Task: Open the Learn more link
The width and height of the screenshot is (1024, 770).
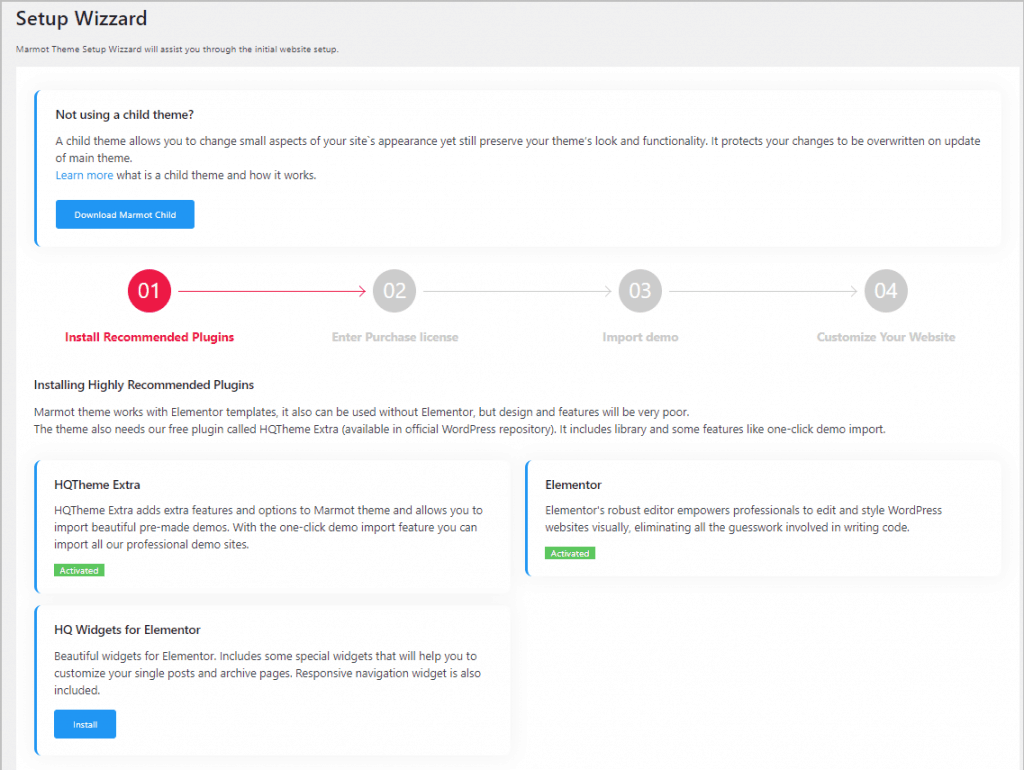Action: (x=84, y=176)
